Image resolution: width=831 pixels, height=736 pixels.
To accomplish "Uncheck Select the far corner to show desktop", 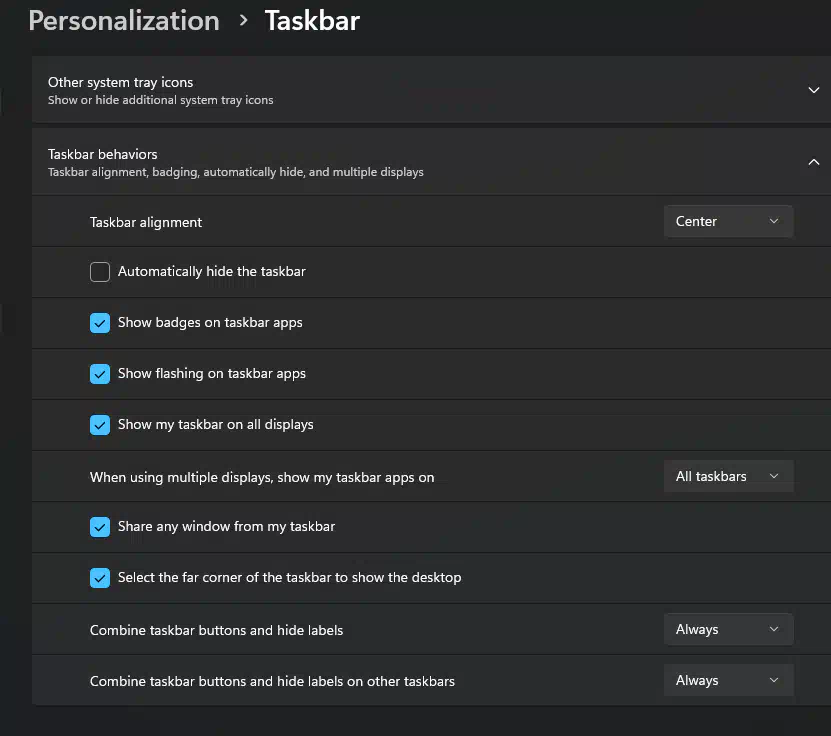I will pyautogui.click(x=100, y=578).
